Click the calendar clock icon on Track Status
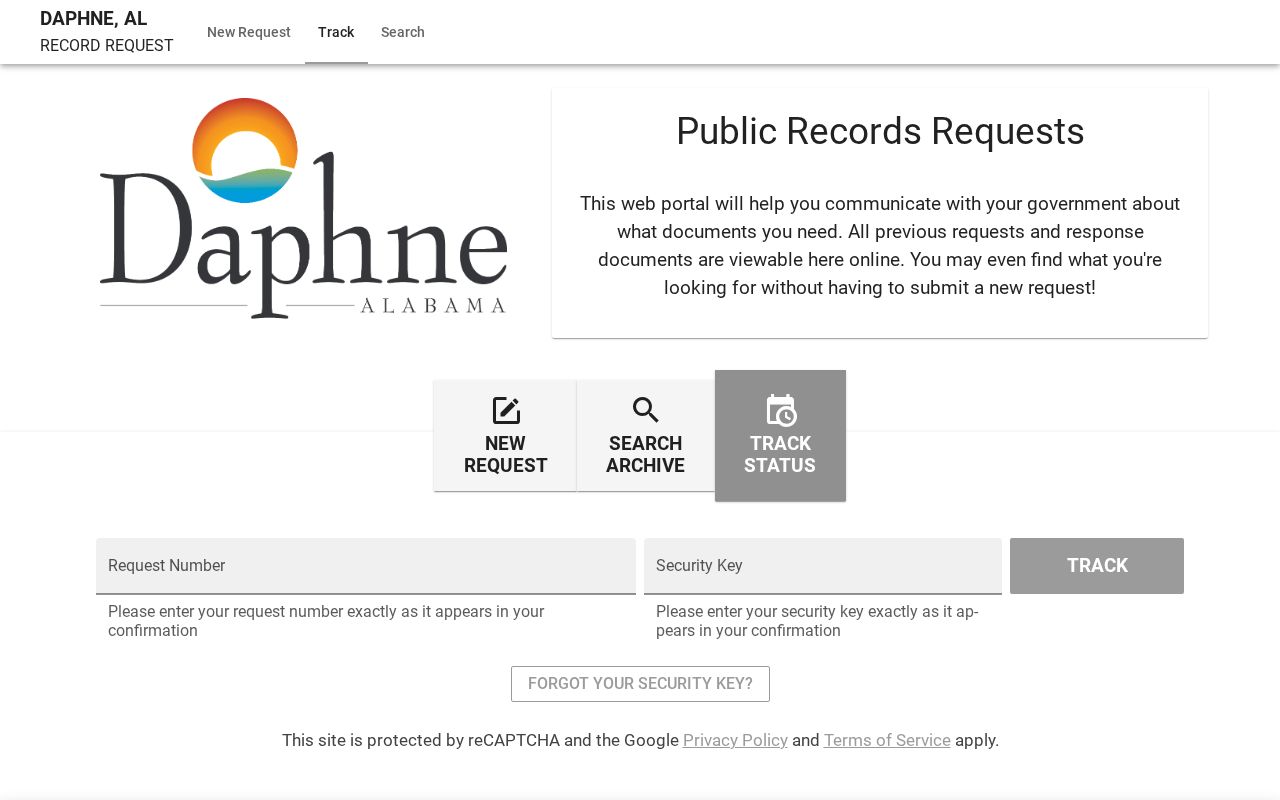 [781, 410]
